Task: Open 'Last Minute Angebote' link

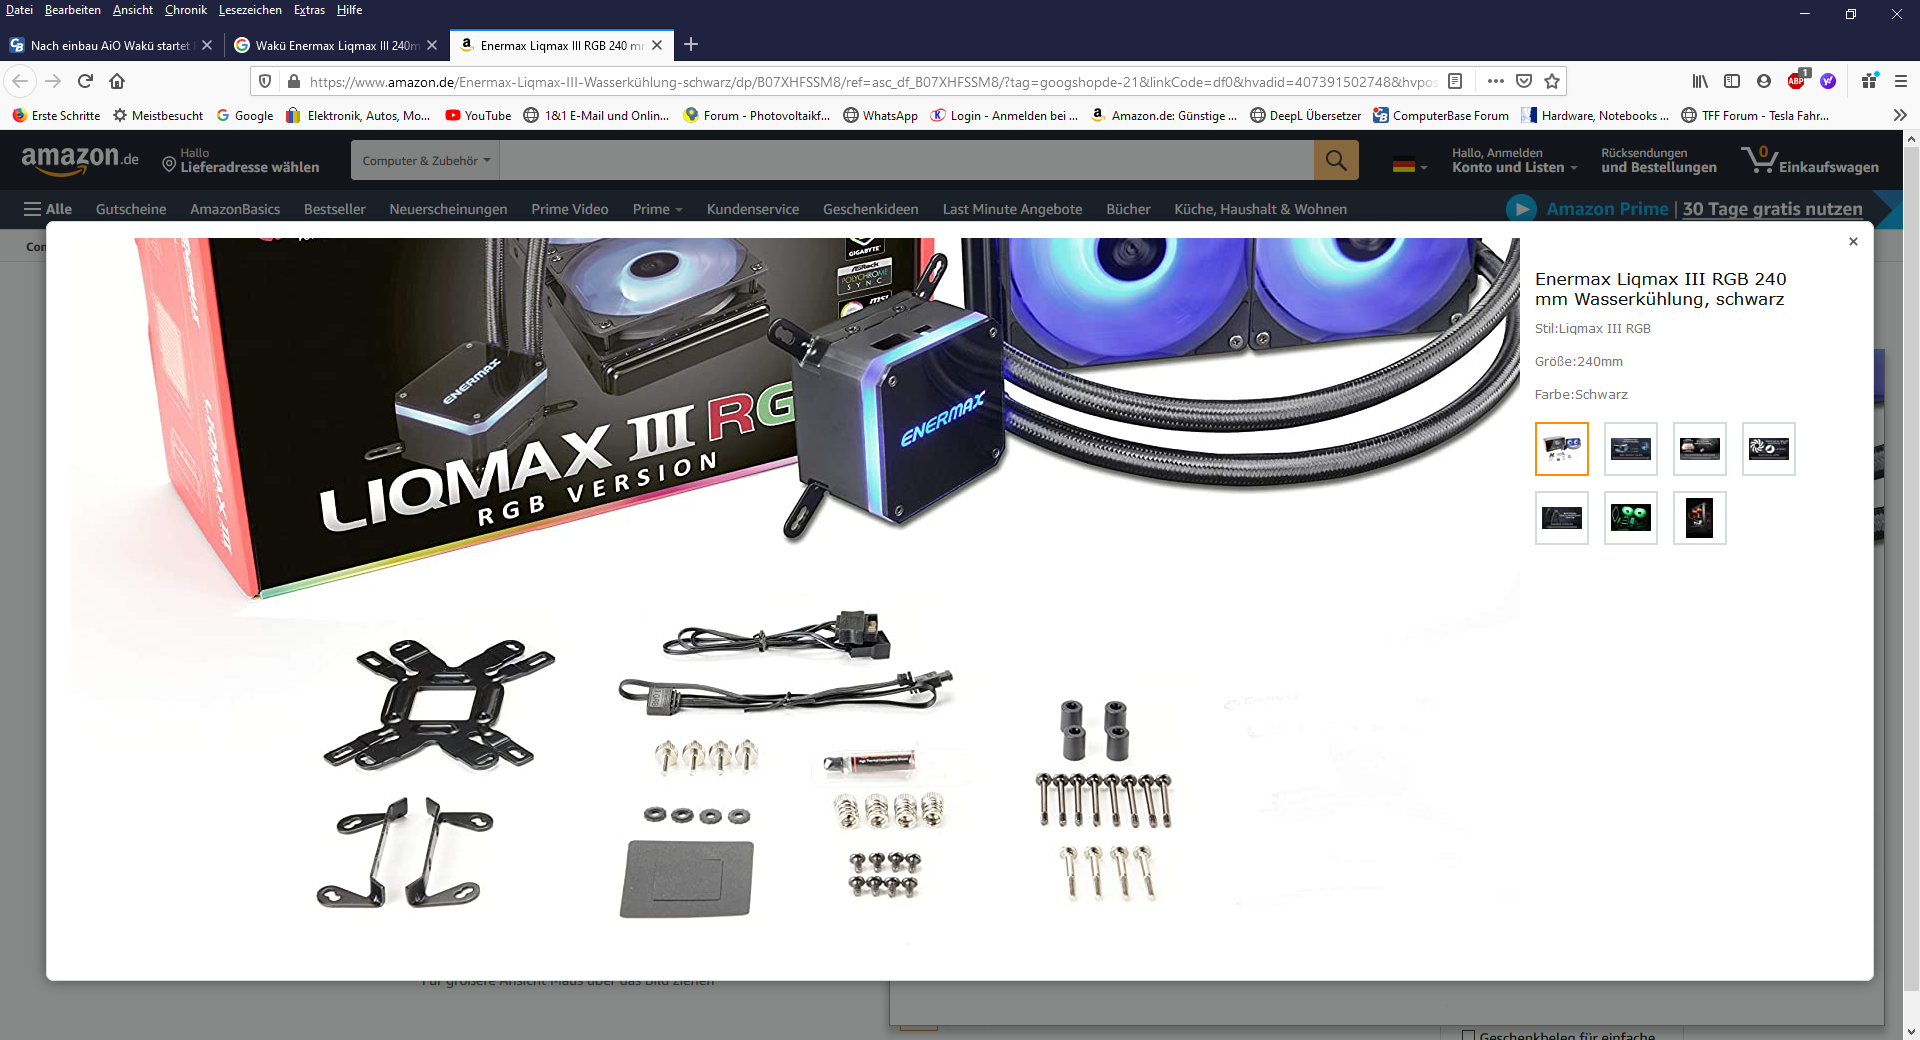Action: [x=1012, y=209]
